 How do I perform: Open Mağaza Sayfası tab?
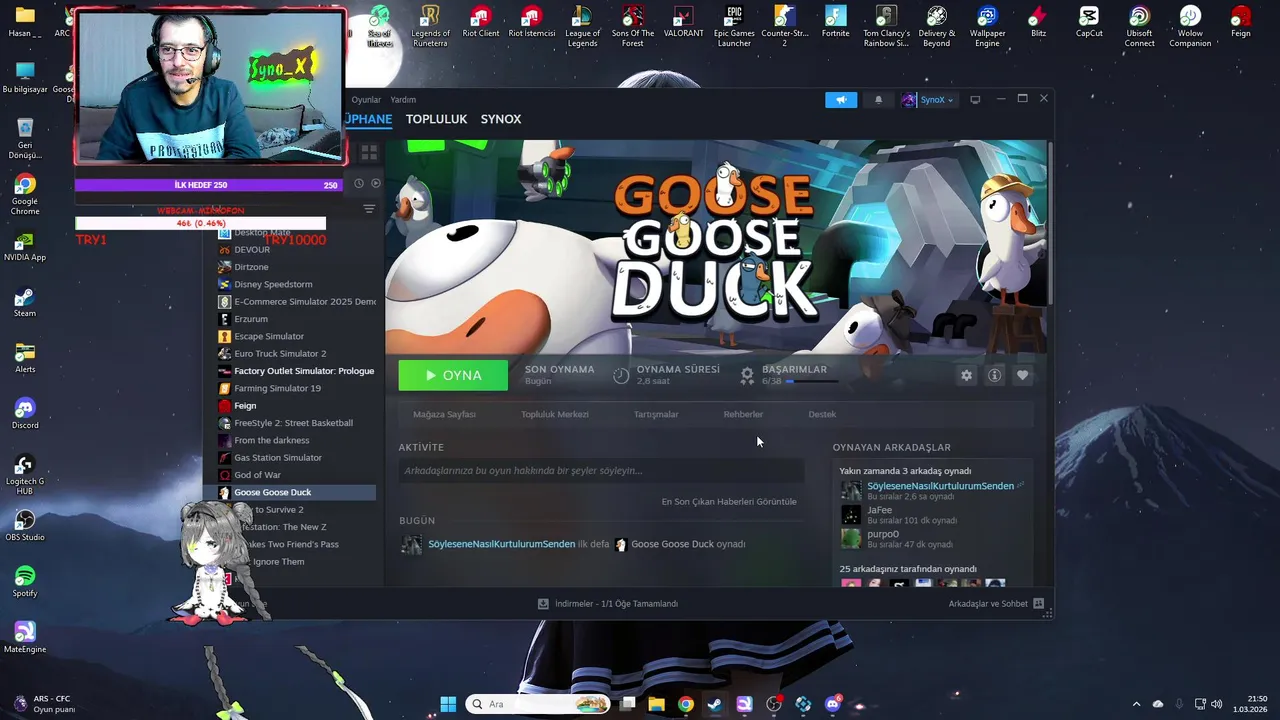444,414
